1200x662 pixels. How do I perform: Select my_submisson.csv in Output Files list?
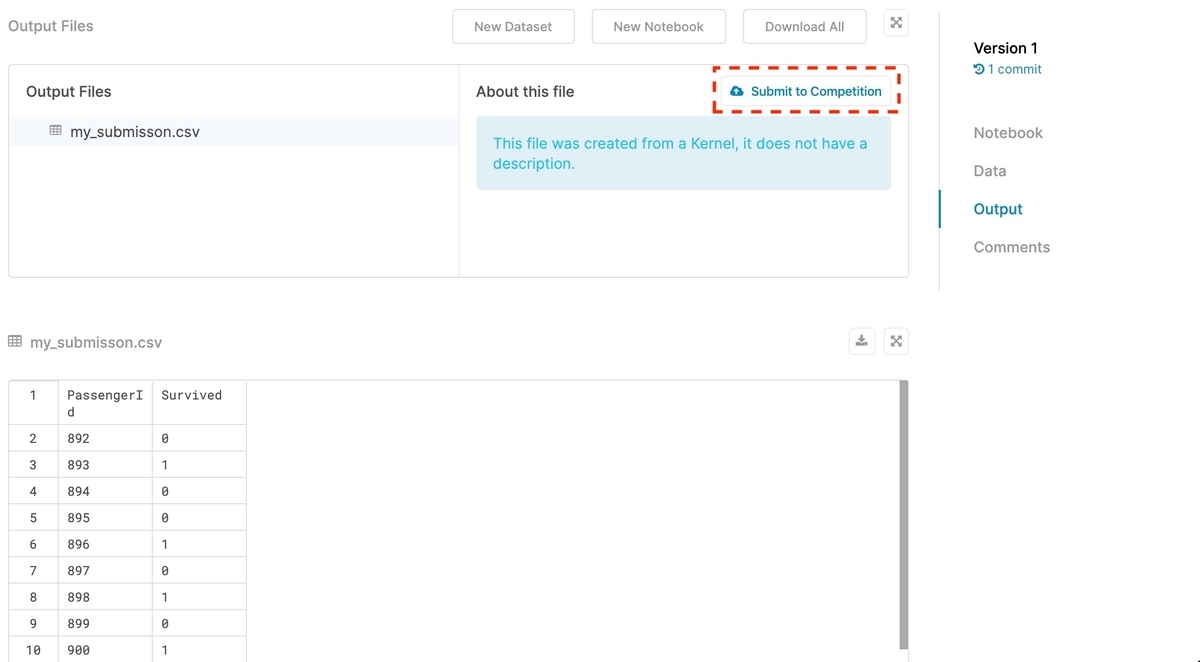234,131
